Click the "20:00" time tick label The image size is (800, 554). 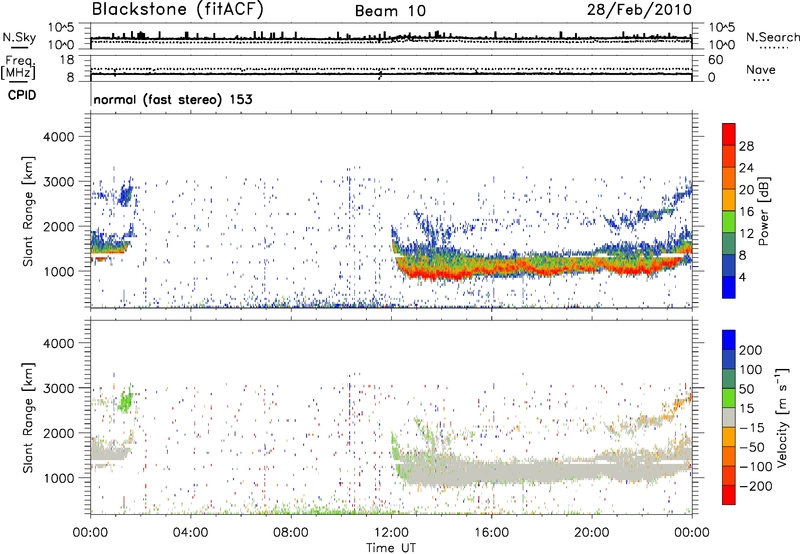(x=592, y=533)
